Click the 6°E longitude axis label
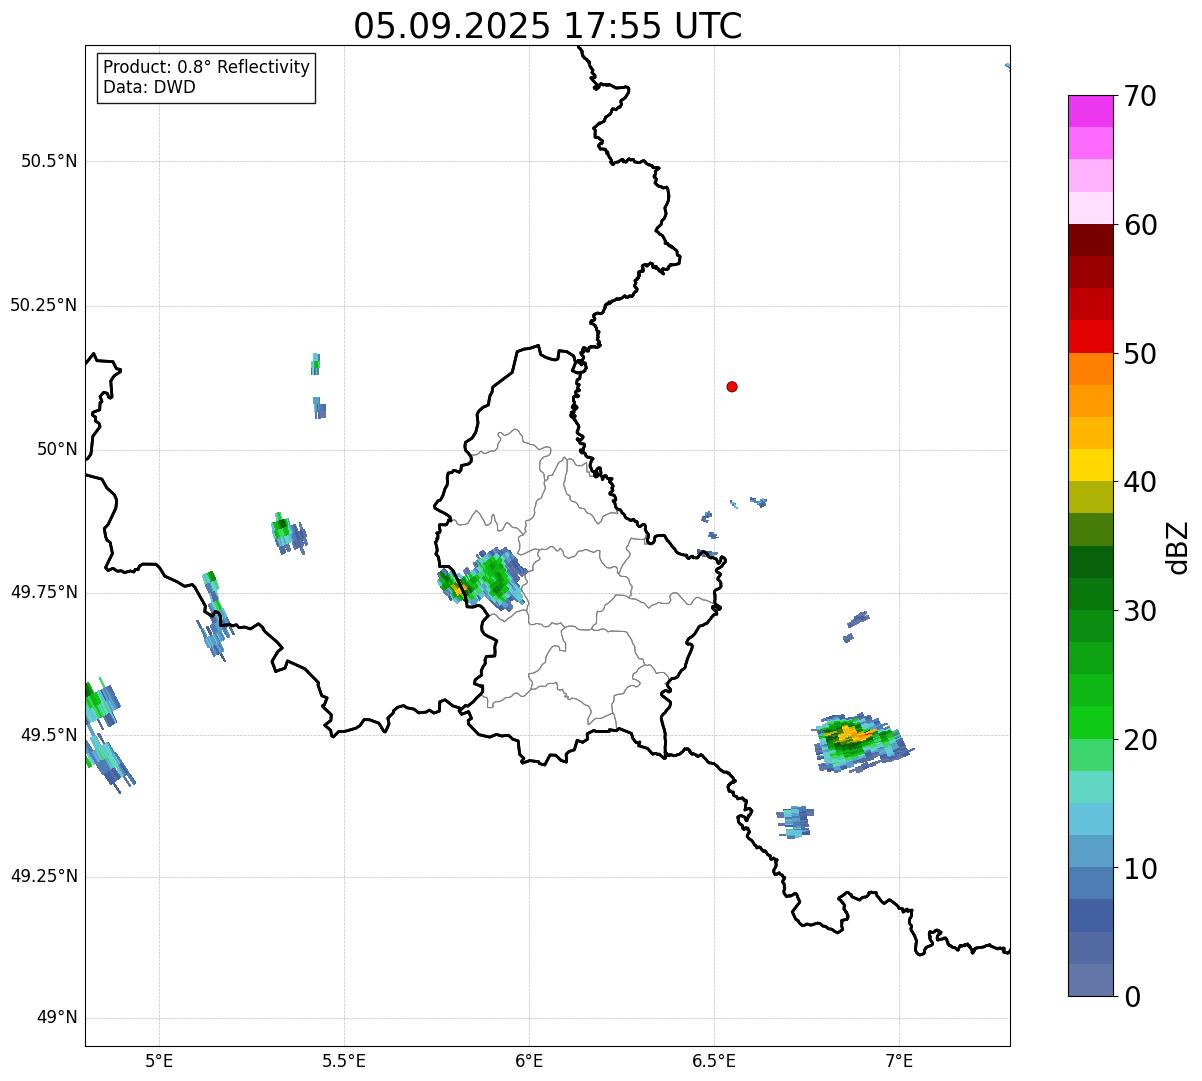 (x=529, y=1060)
